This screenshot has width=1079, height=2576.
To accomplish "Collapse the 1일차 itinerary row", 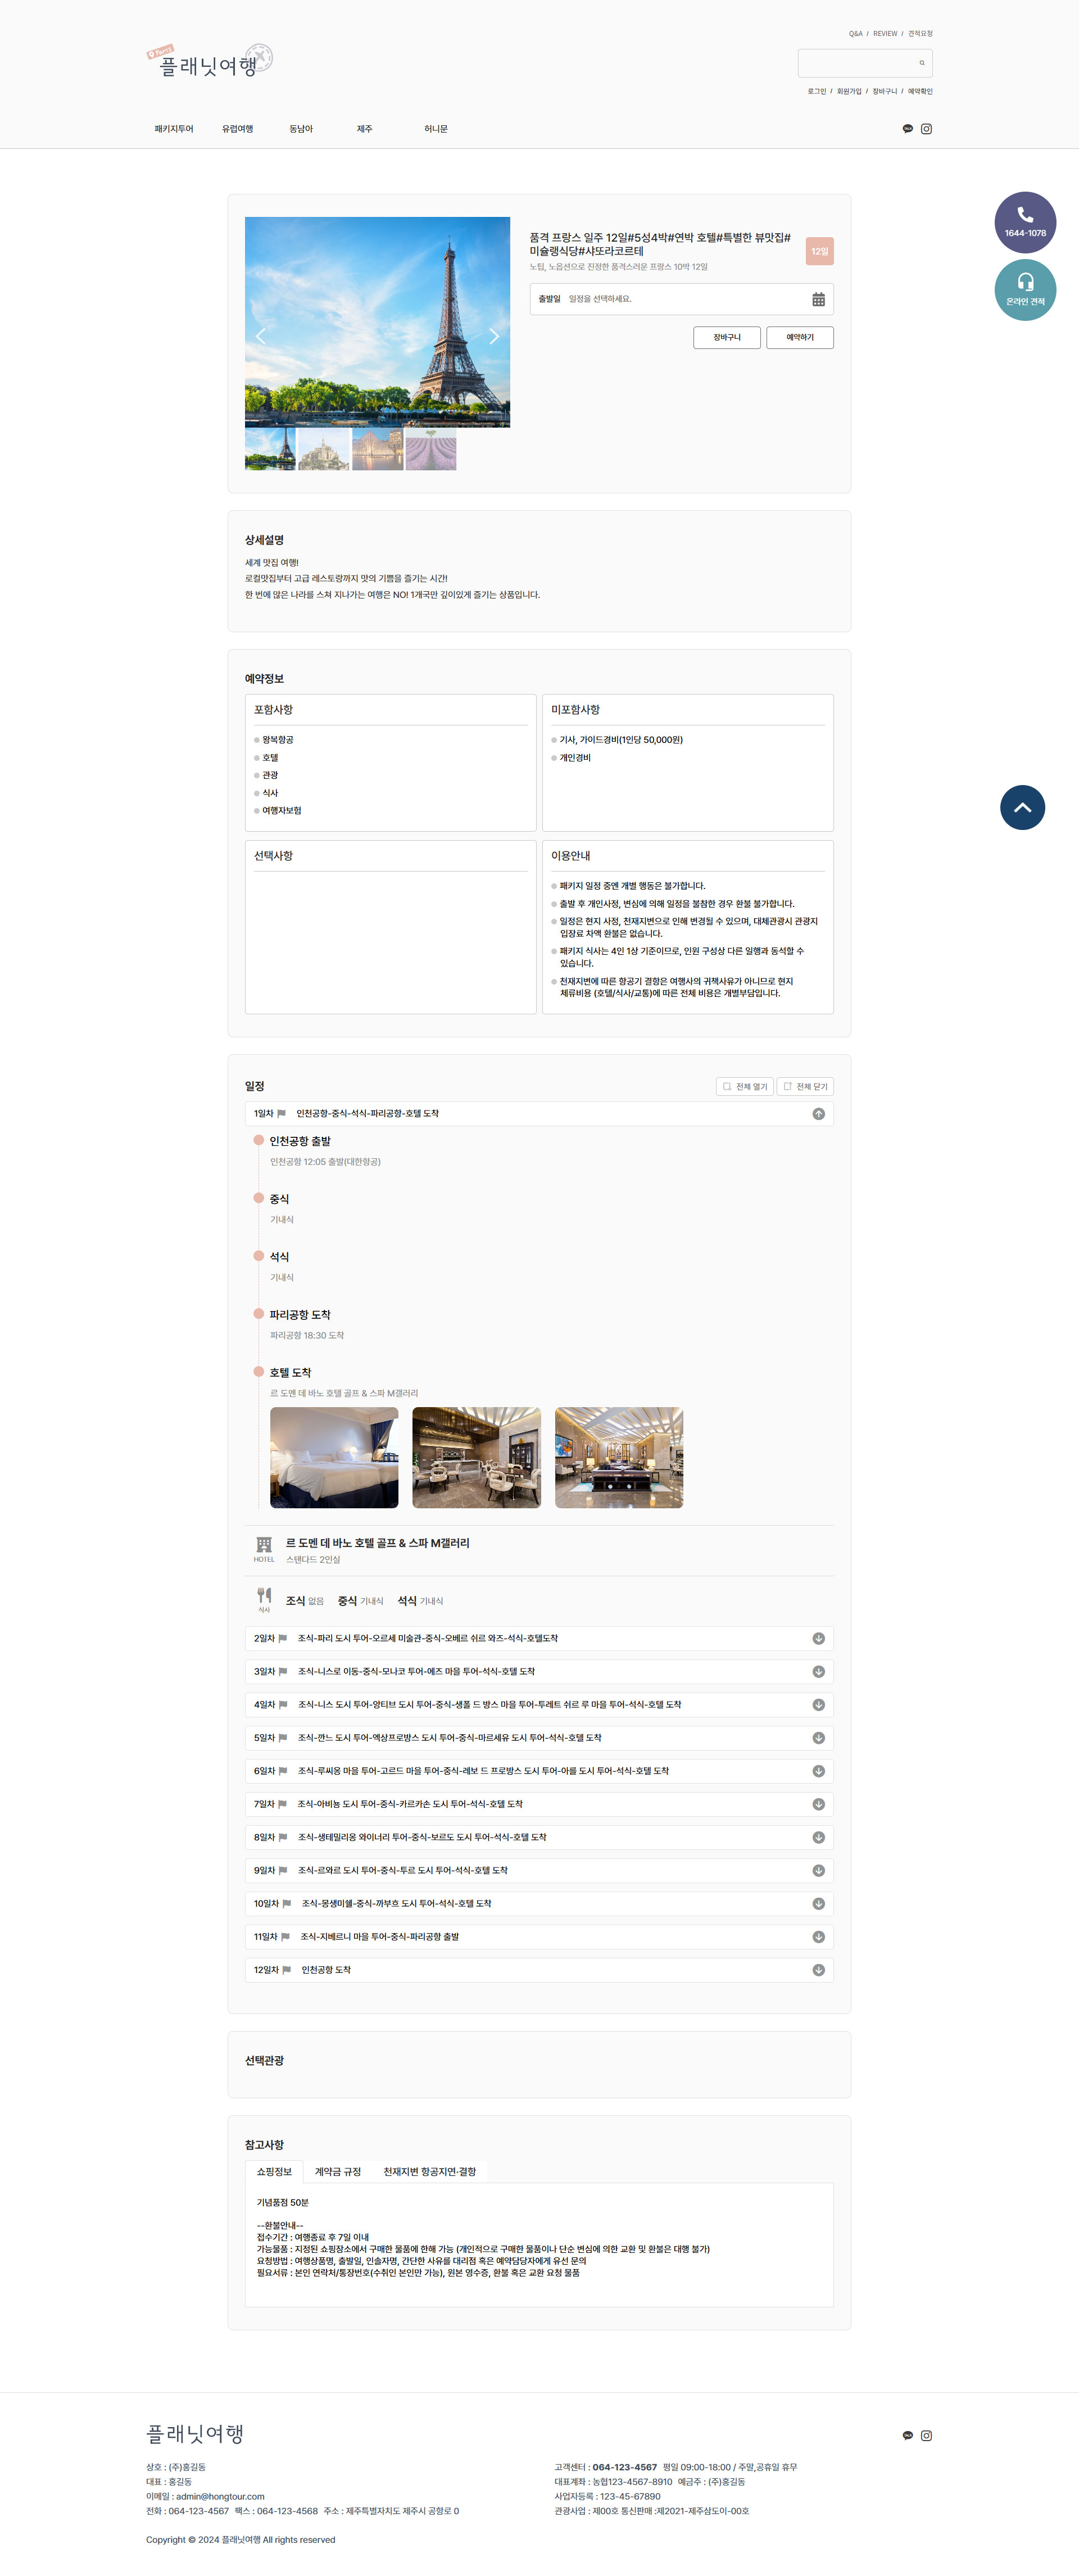I will click(x=818, y=1114).
